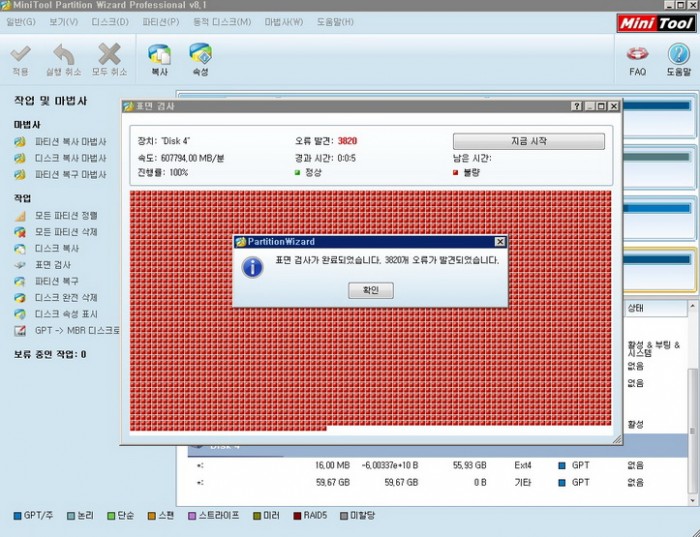Open the FAQ lifebuoy icon
This screenshot has width=700, height=537.
(638, 54)
